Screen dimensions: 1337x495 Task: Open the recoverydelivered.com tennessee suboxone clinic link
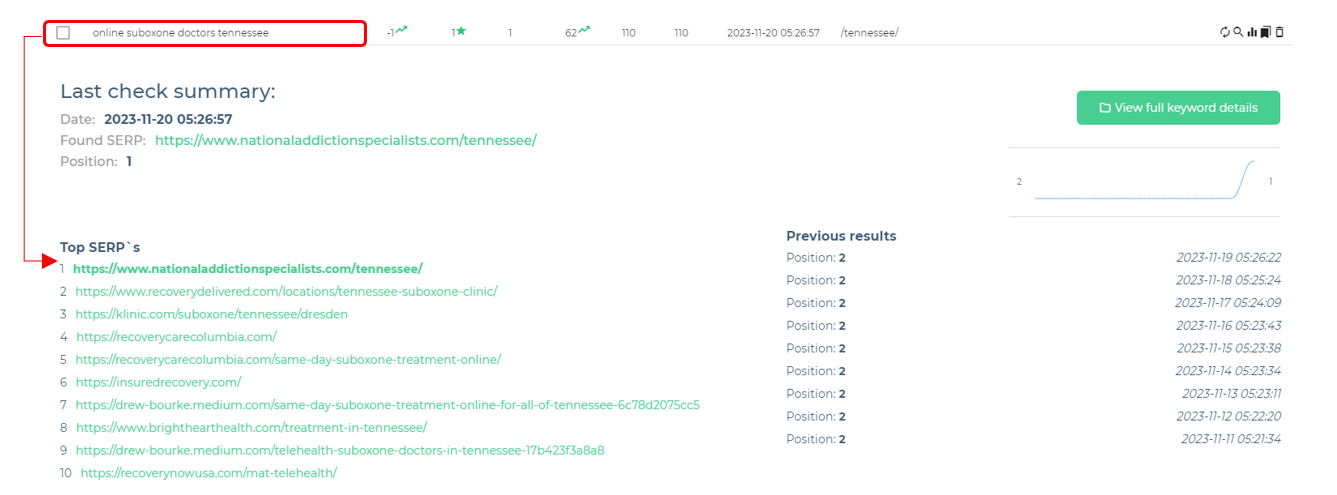[x=286, y=292]
